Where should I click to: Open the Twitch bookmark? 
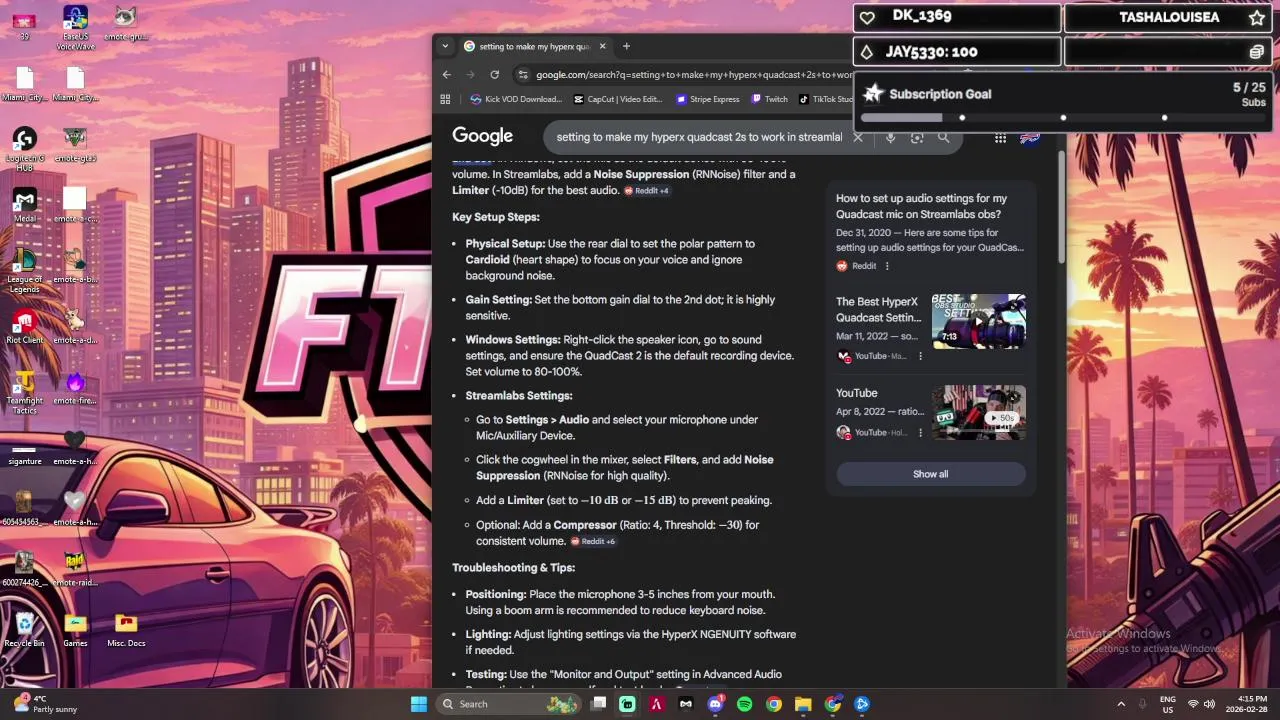(x=770, y=99)
